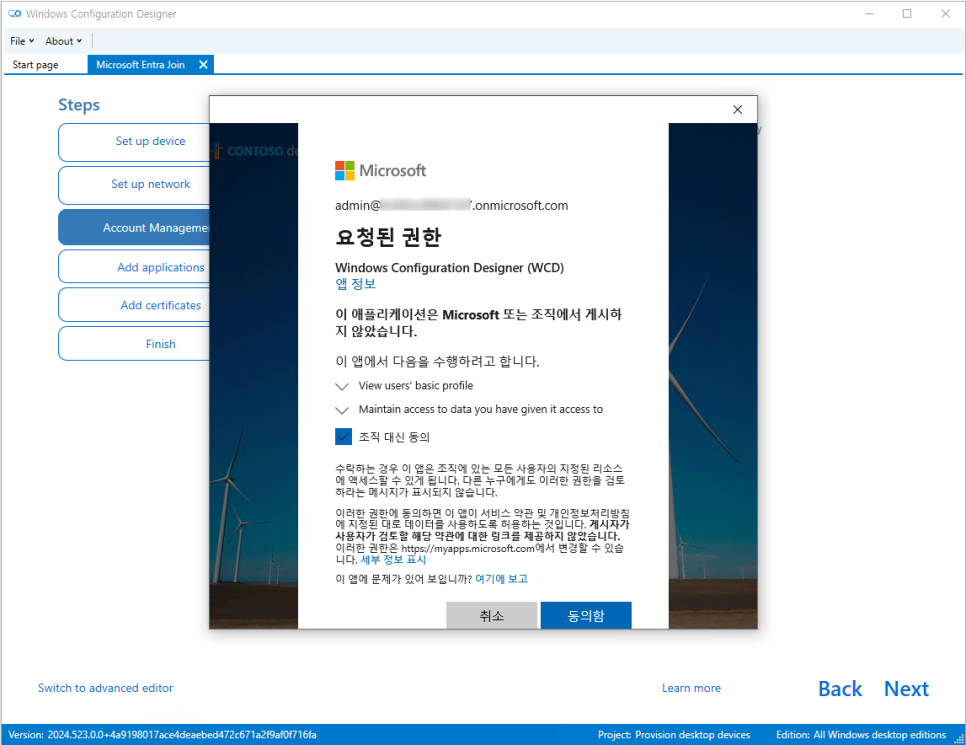Maximize the Windows Configuration Designer window
The image size is (966, 745).
(x=907, y=14)
